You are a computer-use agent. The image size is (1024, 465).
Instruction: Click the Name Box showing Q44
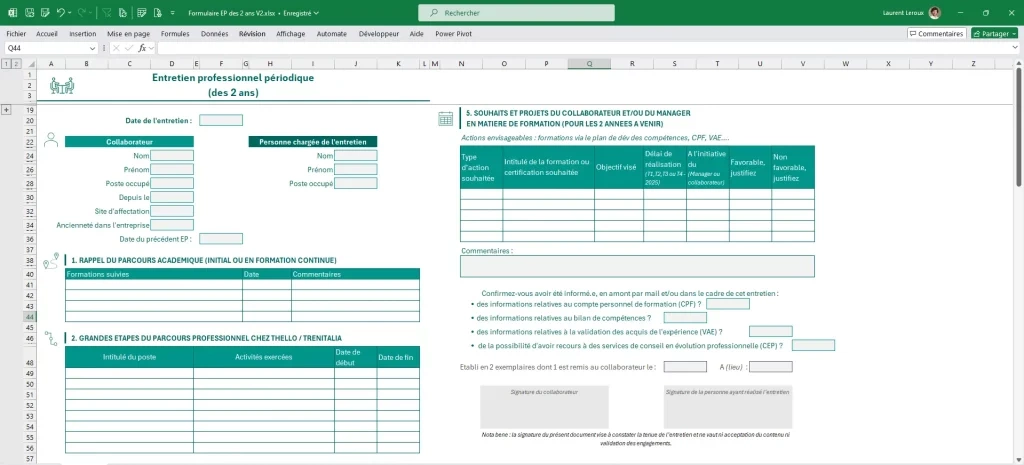click(x=46, y=48)
